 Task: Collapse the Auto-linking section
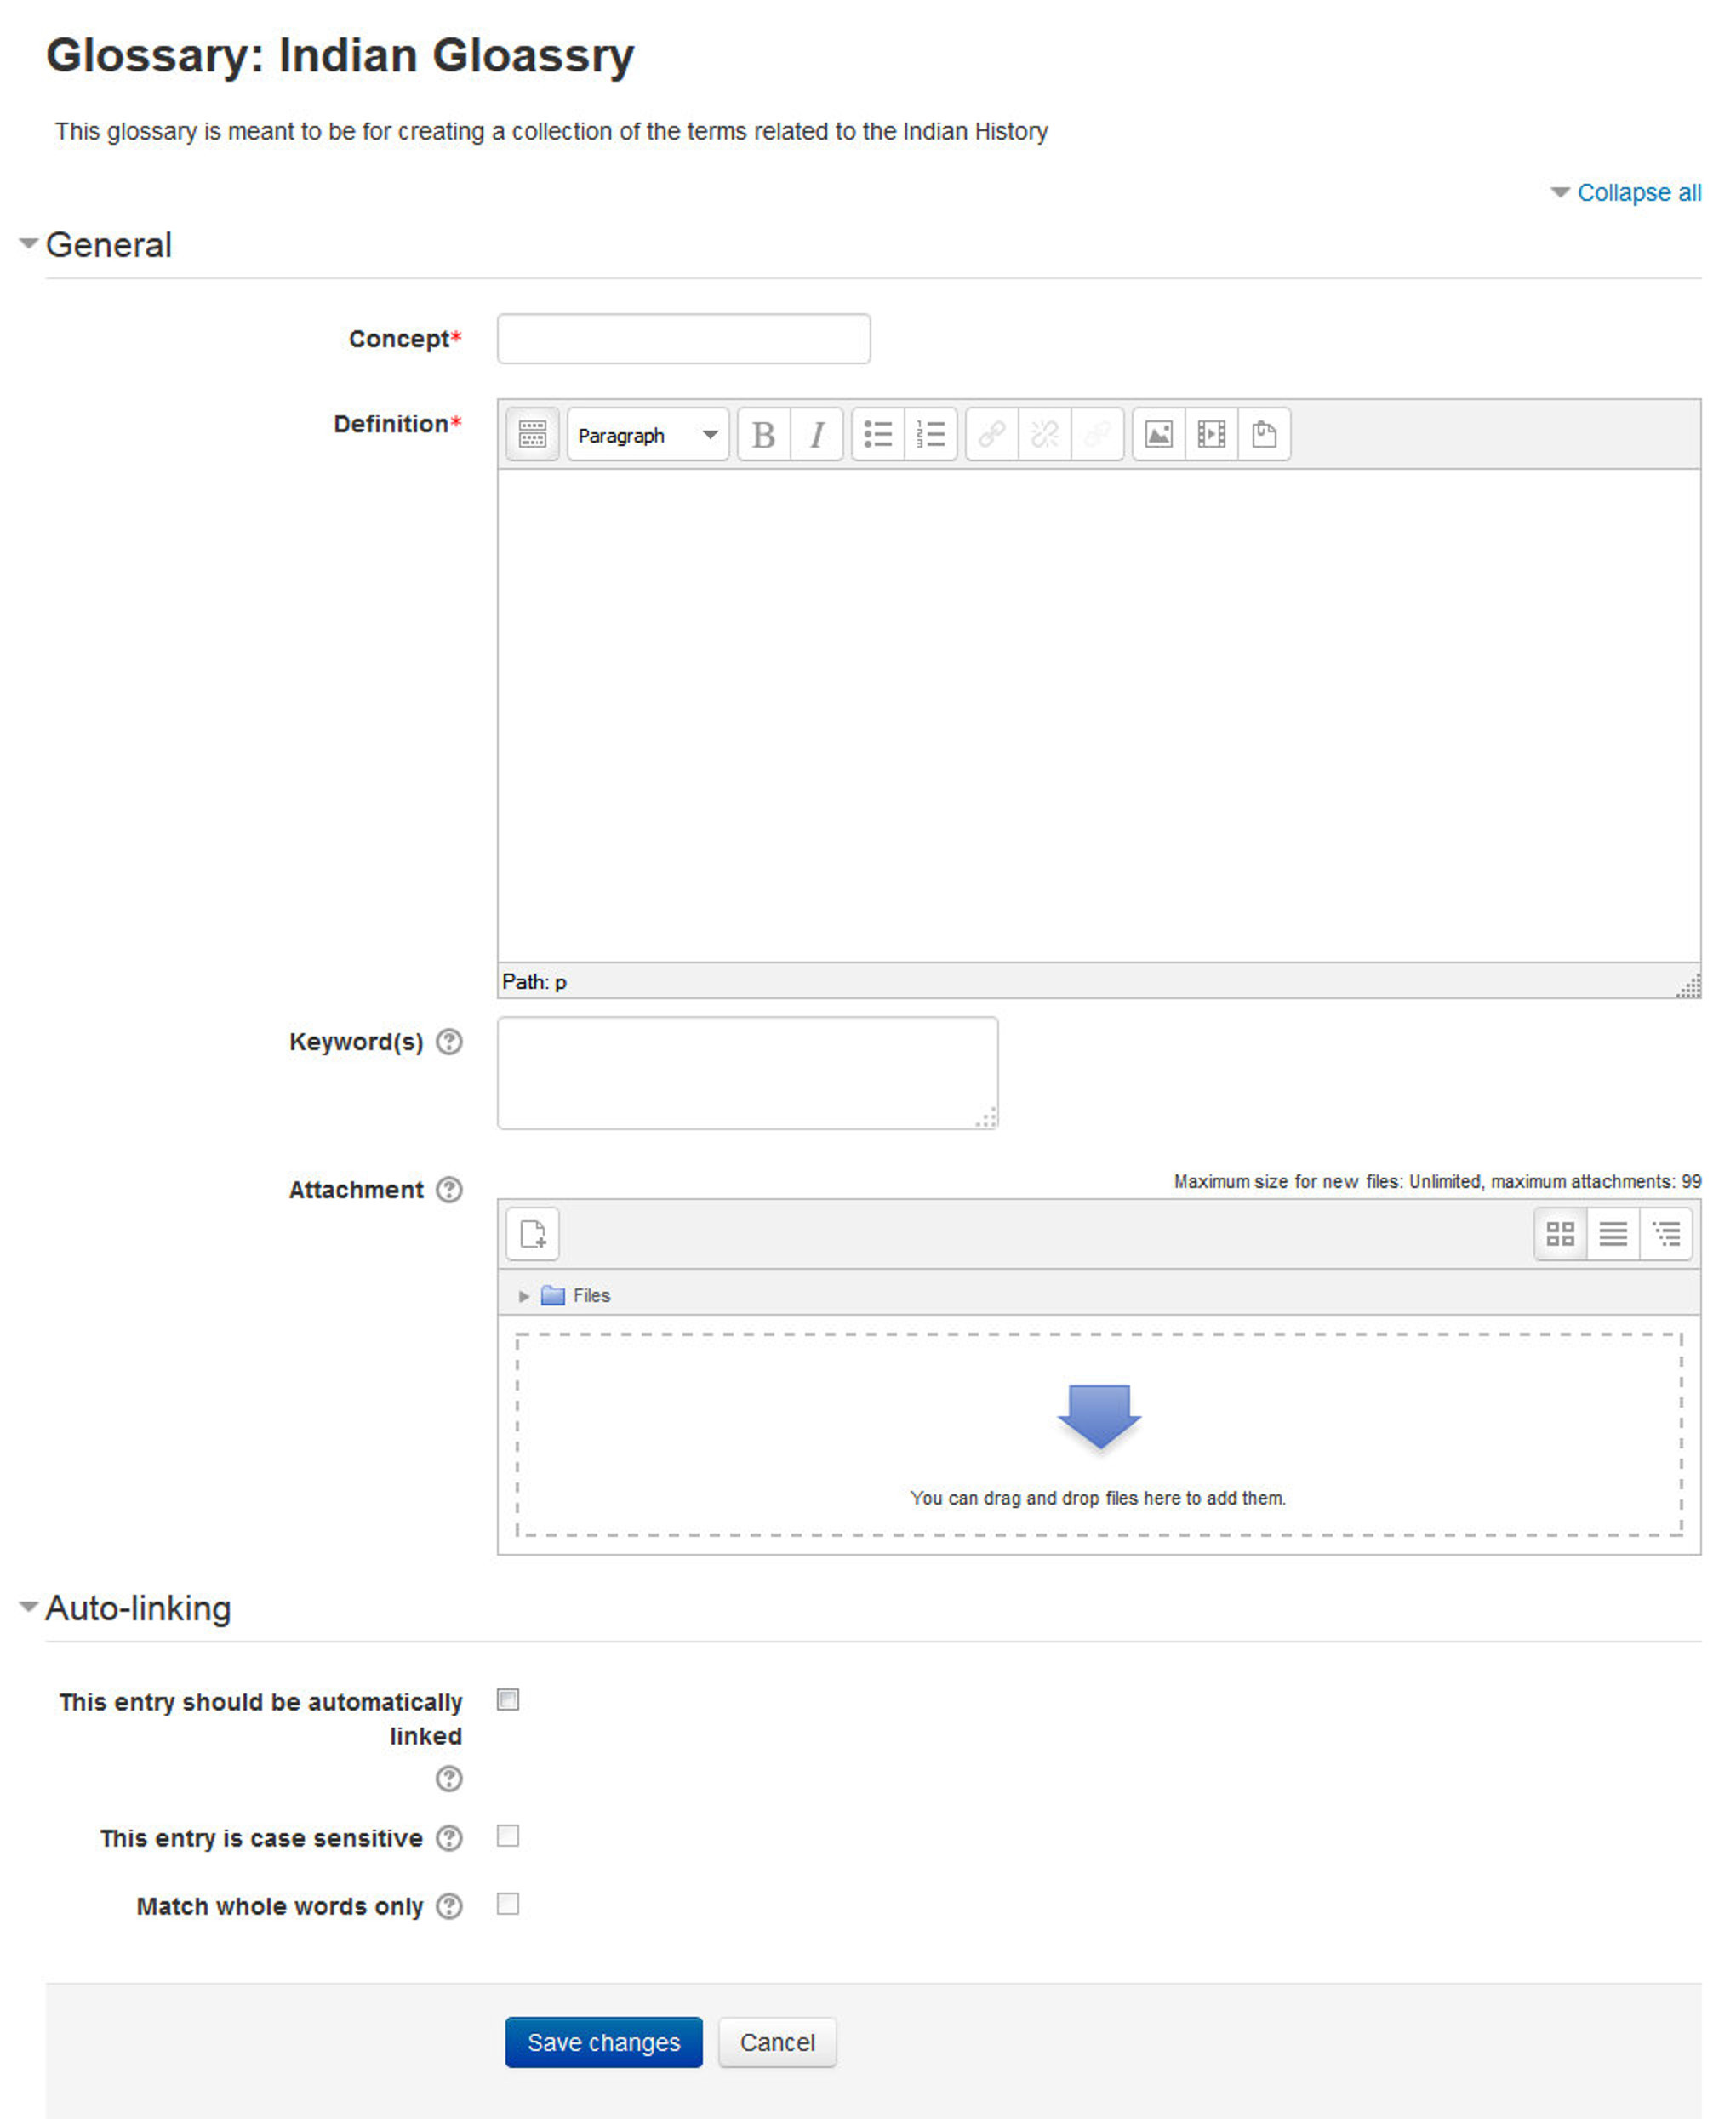[29, 1608]
